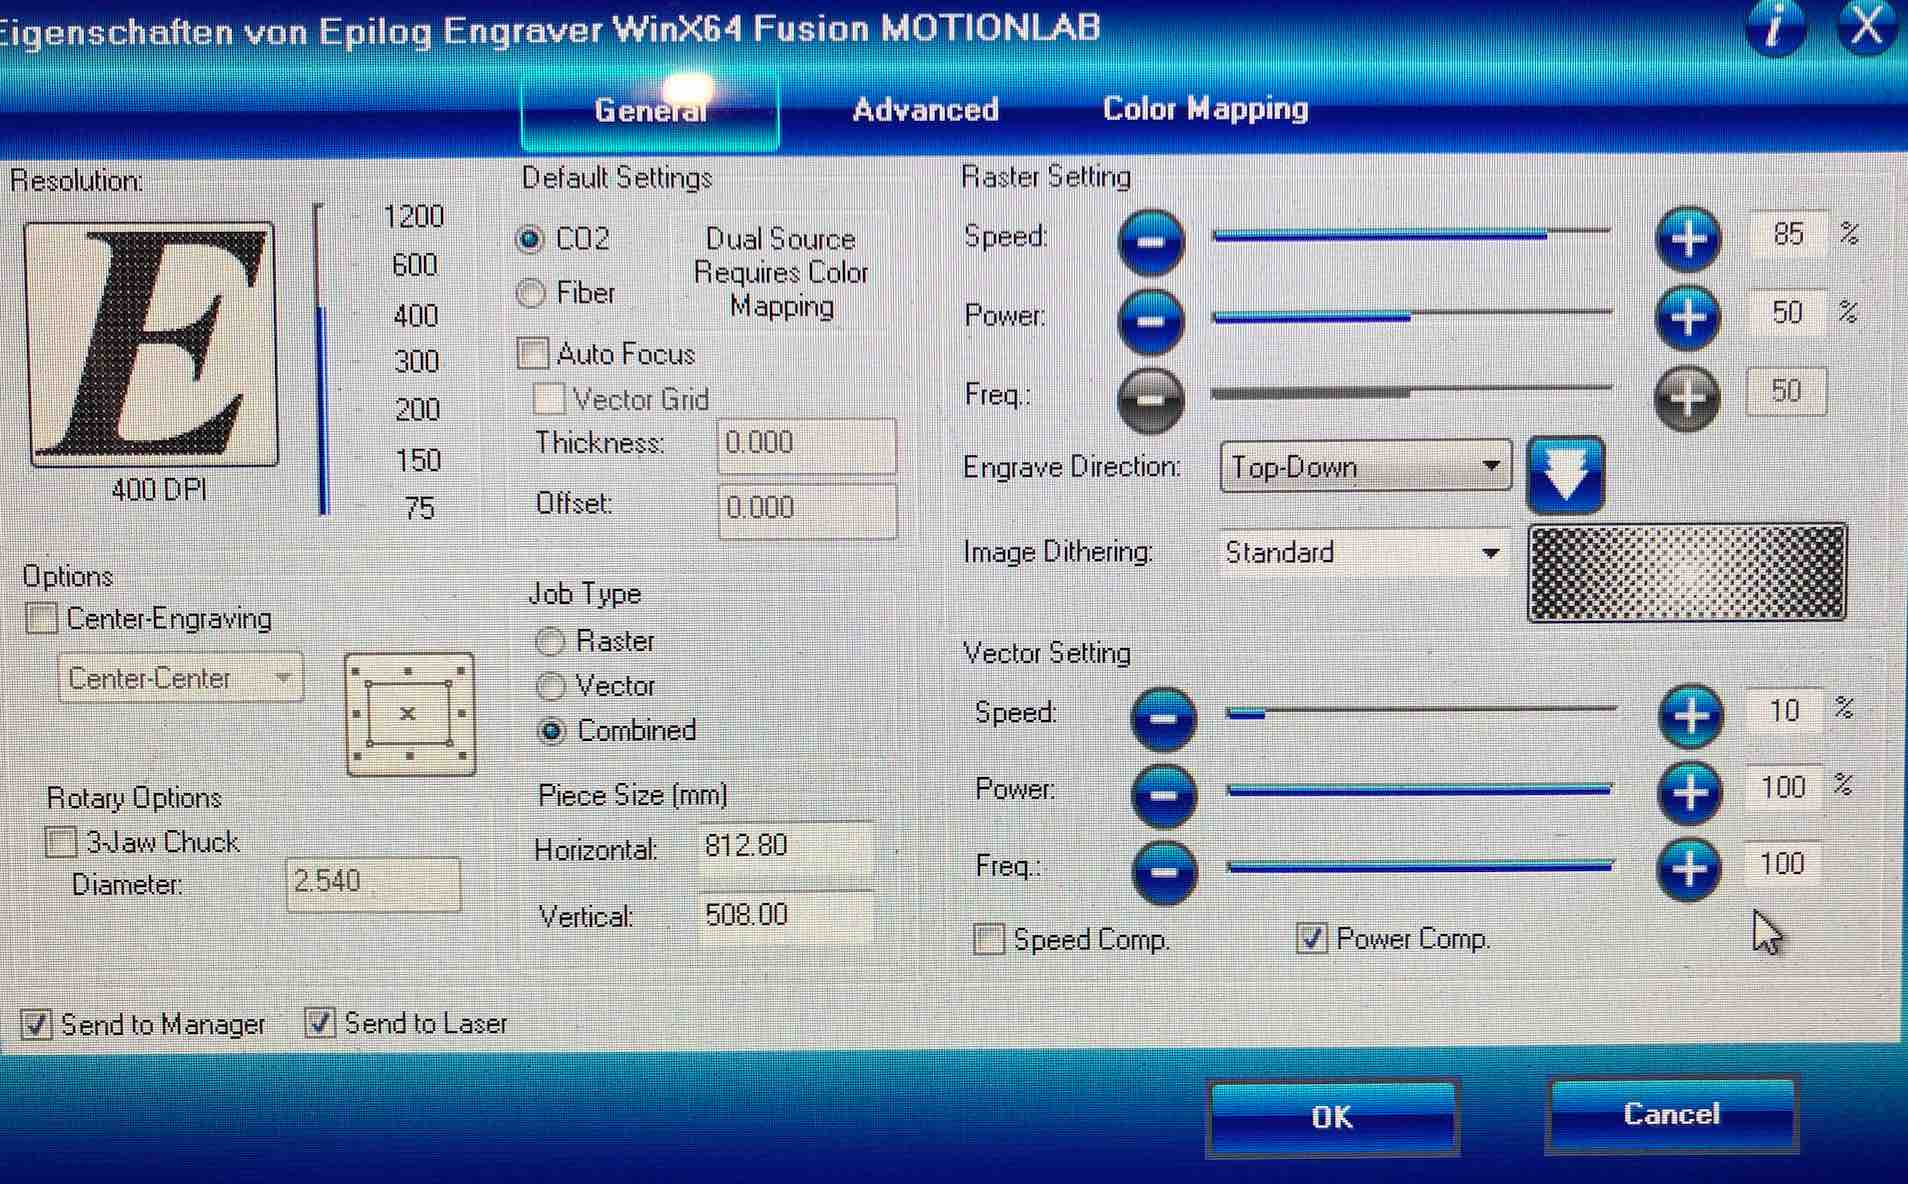Decrease raster speed with minus button
1908x1184 pixels.
pos(1151,241)
